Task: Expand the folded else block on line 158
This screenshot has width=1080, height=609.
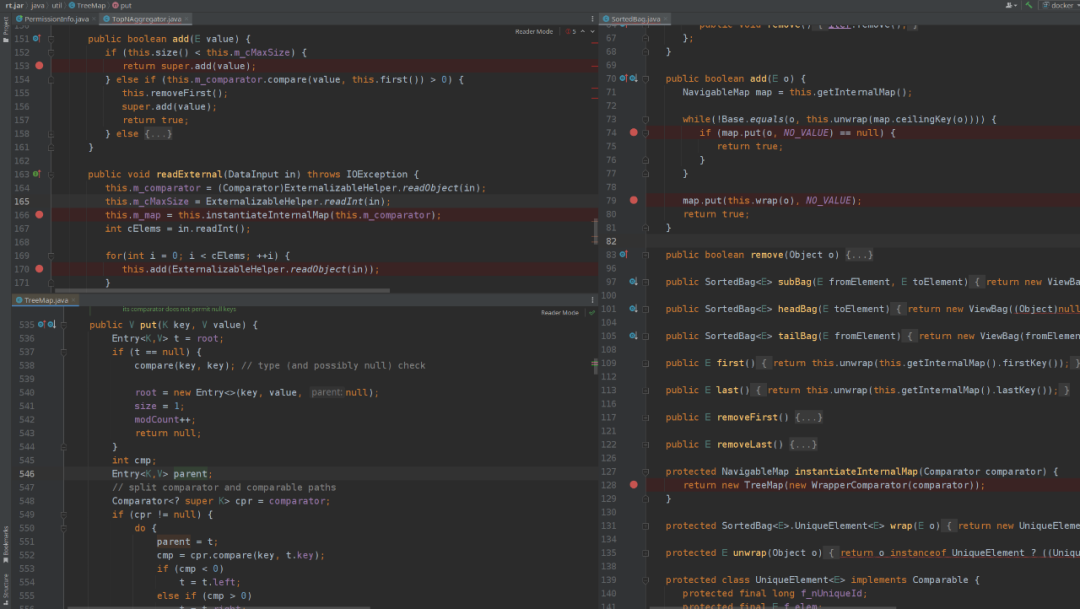Action: pyautogui.click(x=158, y=134)
